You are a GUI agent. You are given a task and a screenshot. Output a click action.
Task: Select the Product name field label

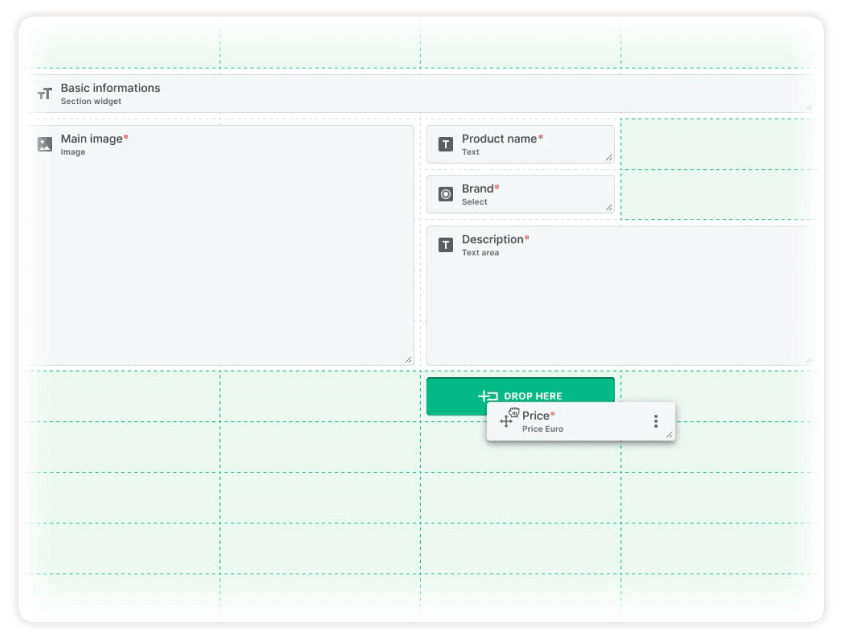[499, 139]
